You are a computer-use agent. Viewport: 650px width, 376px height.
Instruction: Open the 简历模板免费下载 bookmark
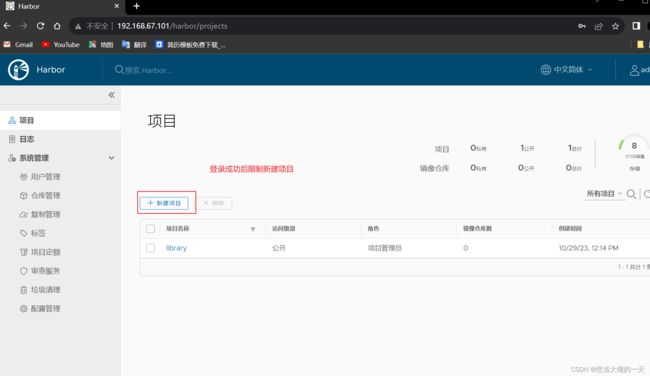[191, 44]
